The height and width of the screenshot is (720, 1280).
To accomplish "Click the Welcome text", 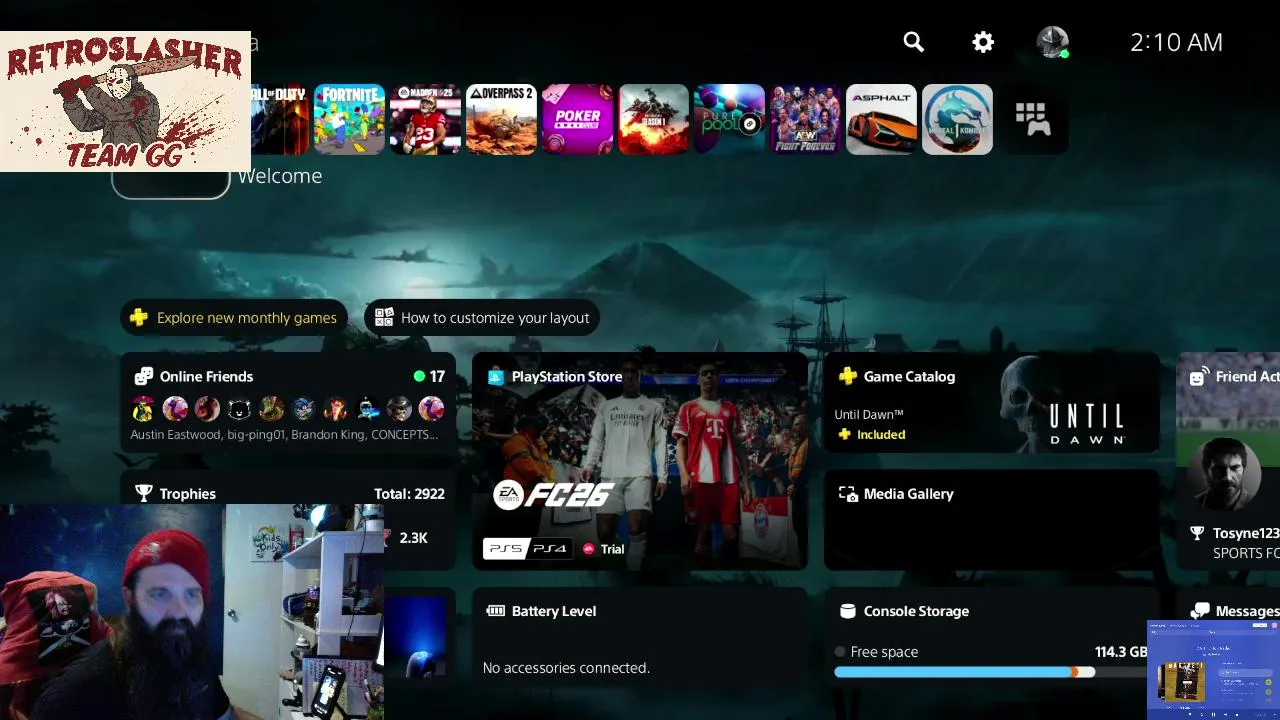I will [280, 176].
